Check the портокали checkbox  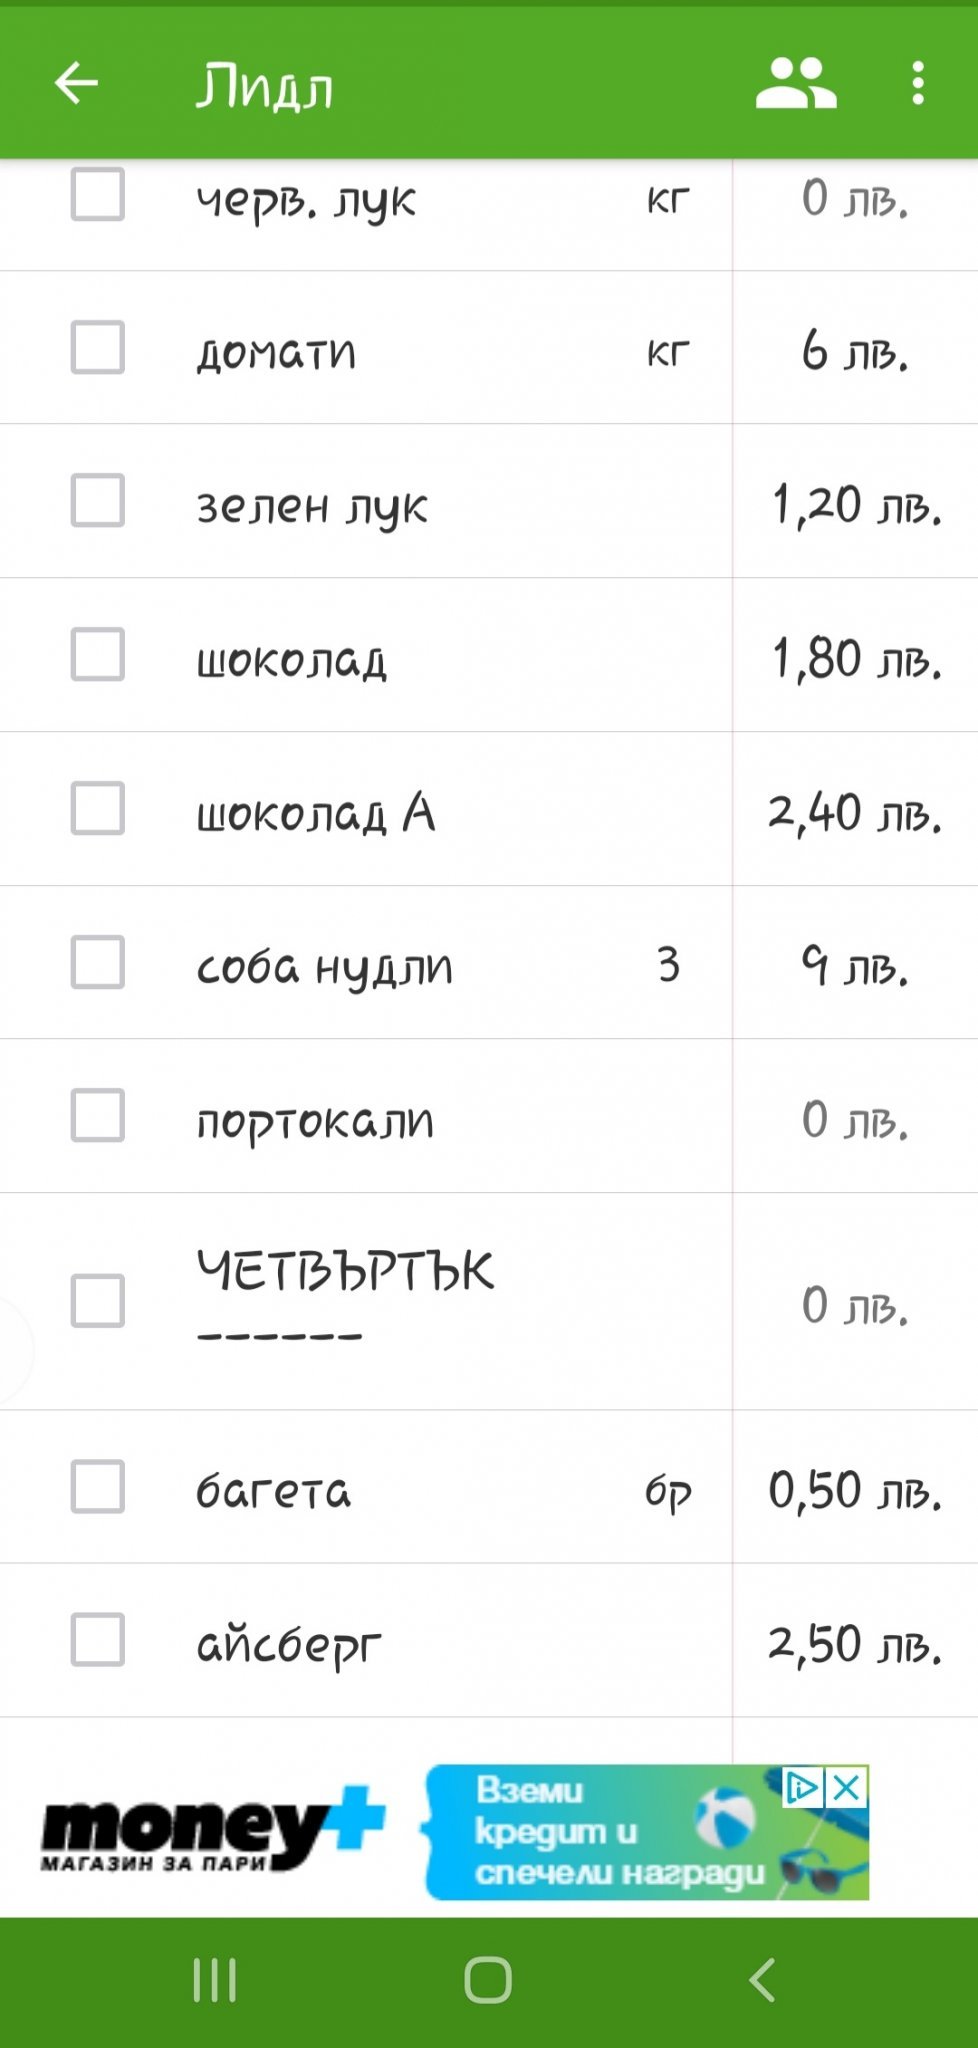(98, 1116)
